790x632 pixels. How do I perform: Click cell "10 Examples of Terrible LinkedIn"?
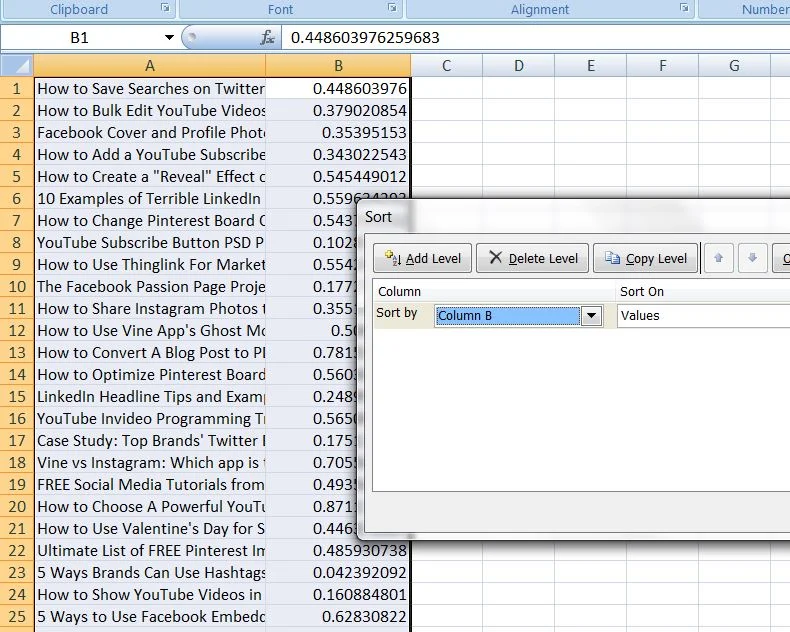[x=150, y=199]
